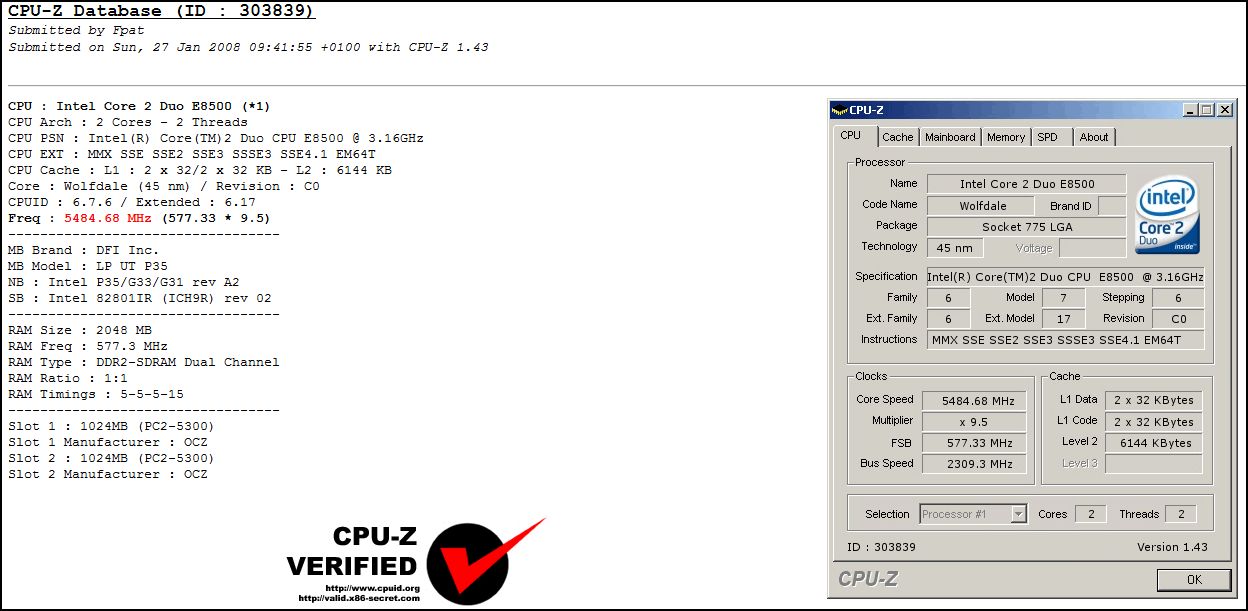
Task: Click the Stepping value 6
Action: [x=1178, y=298]
